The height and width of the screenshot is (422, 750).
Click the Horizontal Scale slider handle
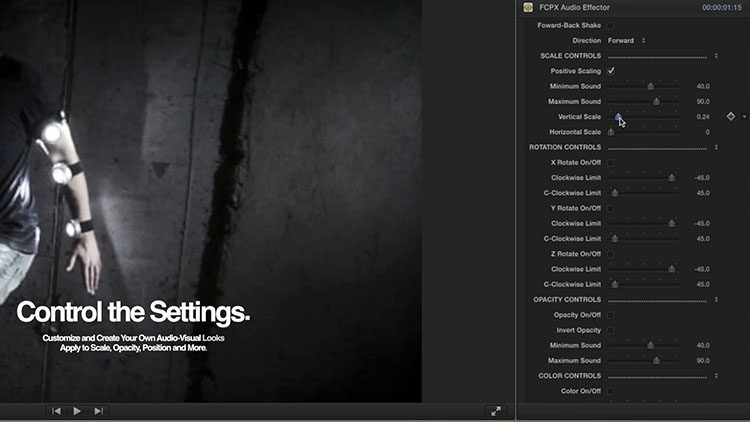tap(611, 132)
